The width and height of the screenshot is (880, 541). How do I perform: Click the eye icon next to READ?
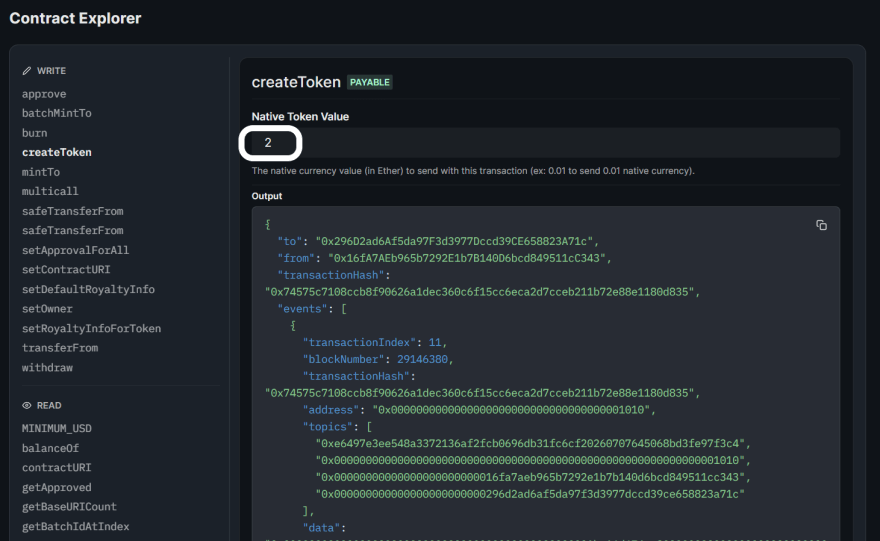(x=26, y=405)
